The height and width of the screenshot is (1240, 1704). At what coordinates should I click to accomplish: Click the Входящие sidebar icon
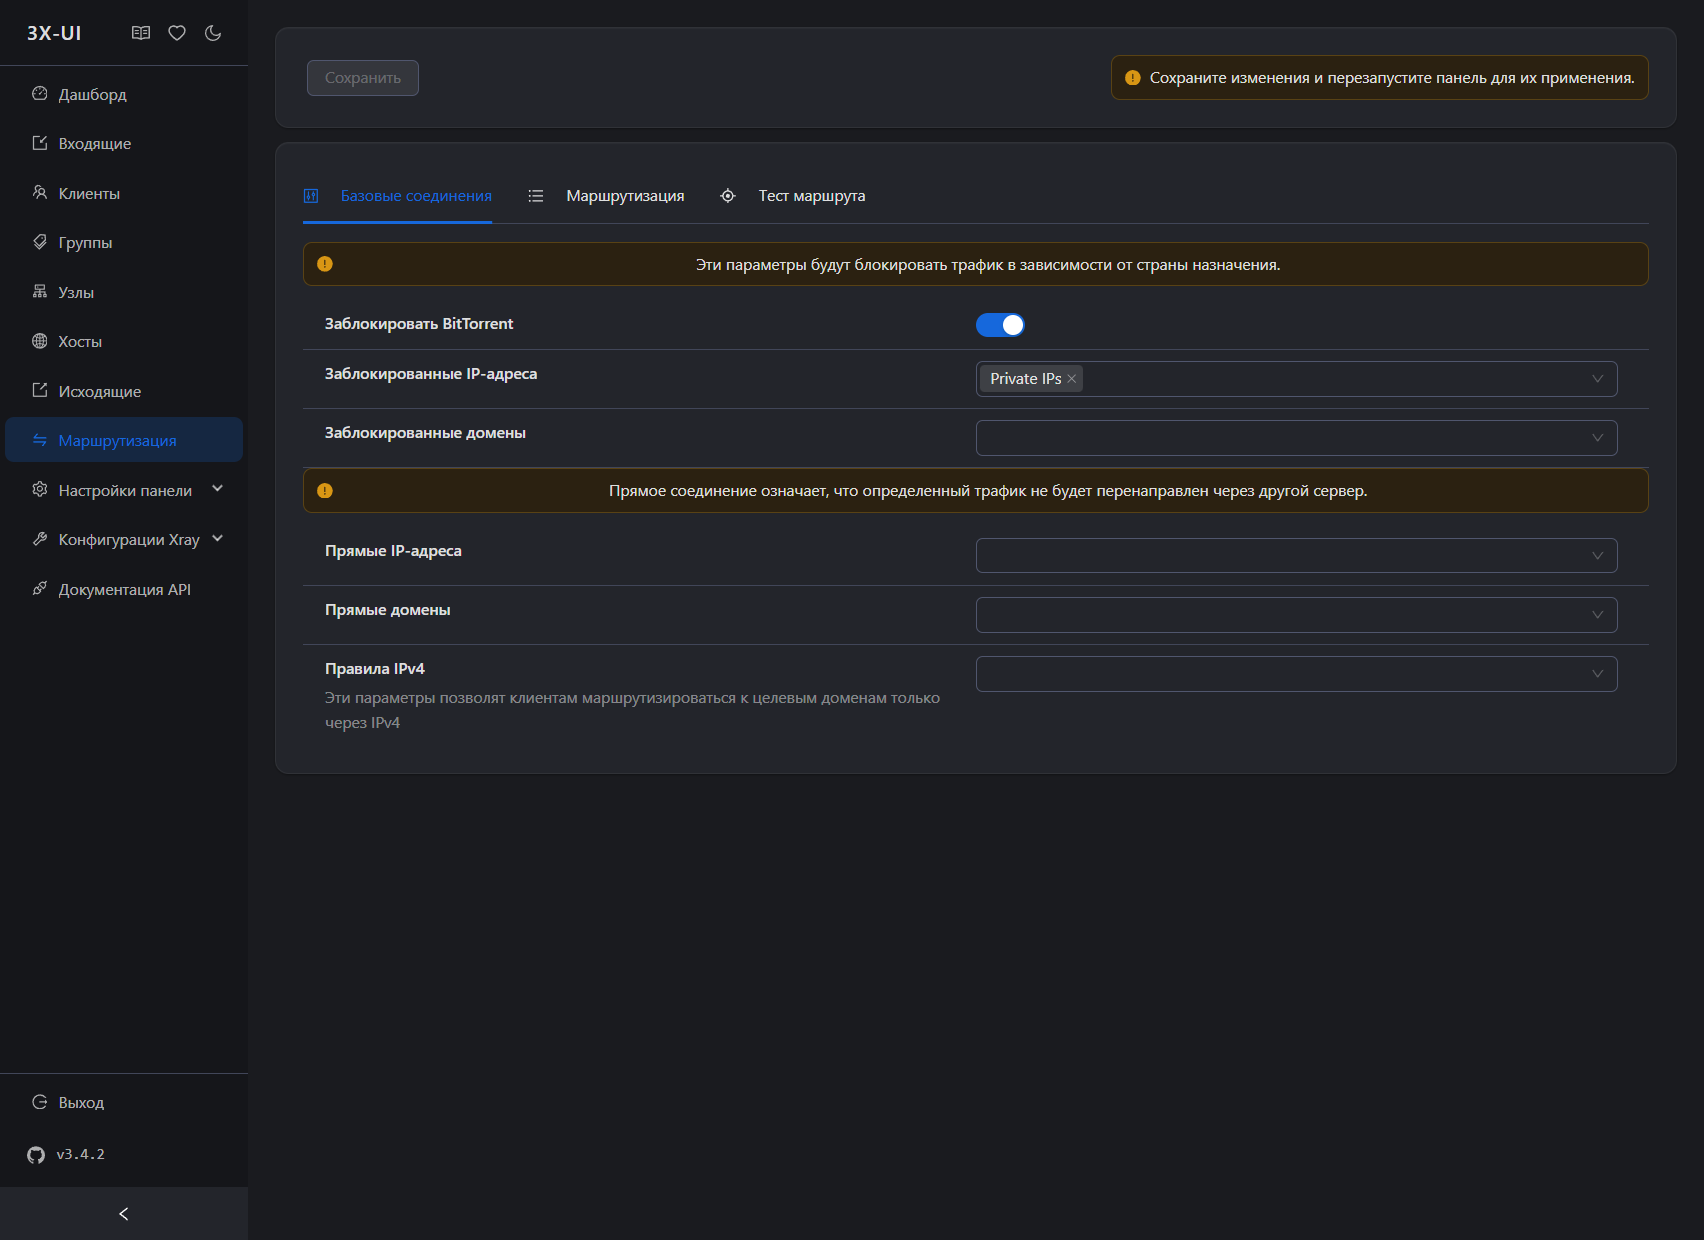coord(40,143)
